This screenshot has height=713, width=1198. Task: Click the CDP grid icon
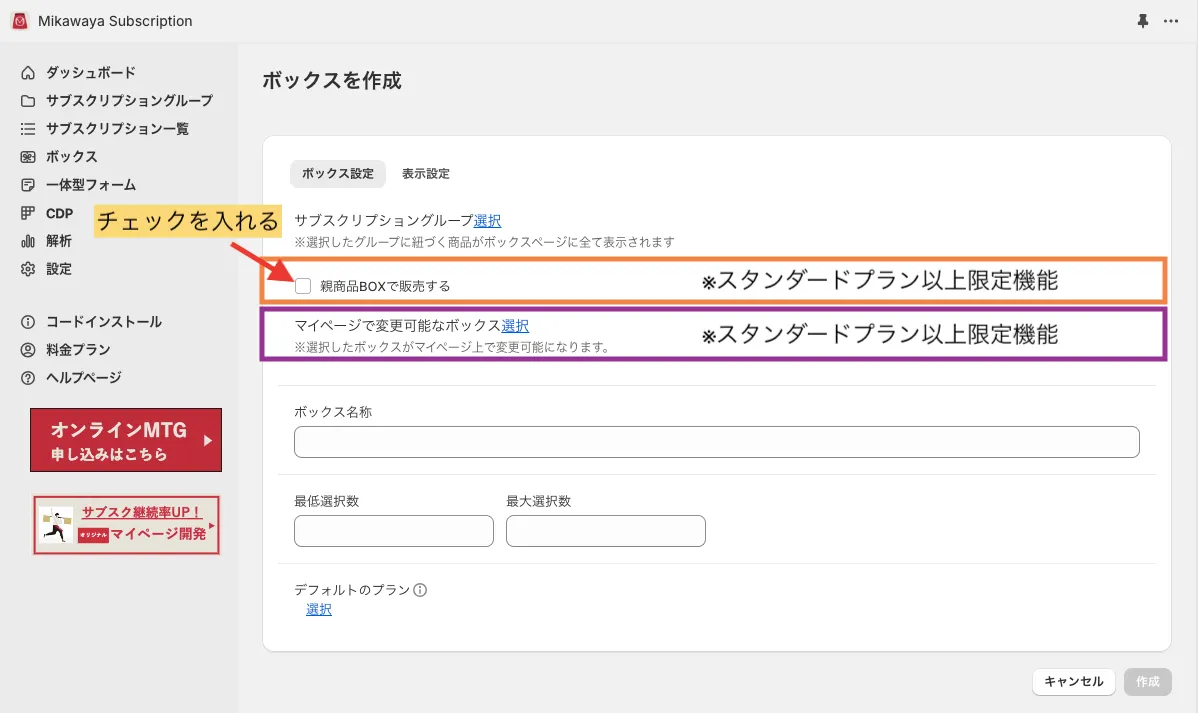tap(28, 213)
